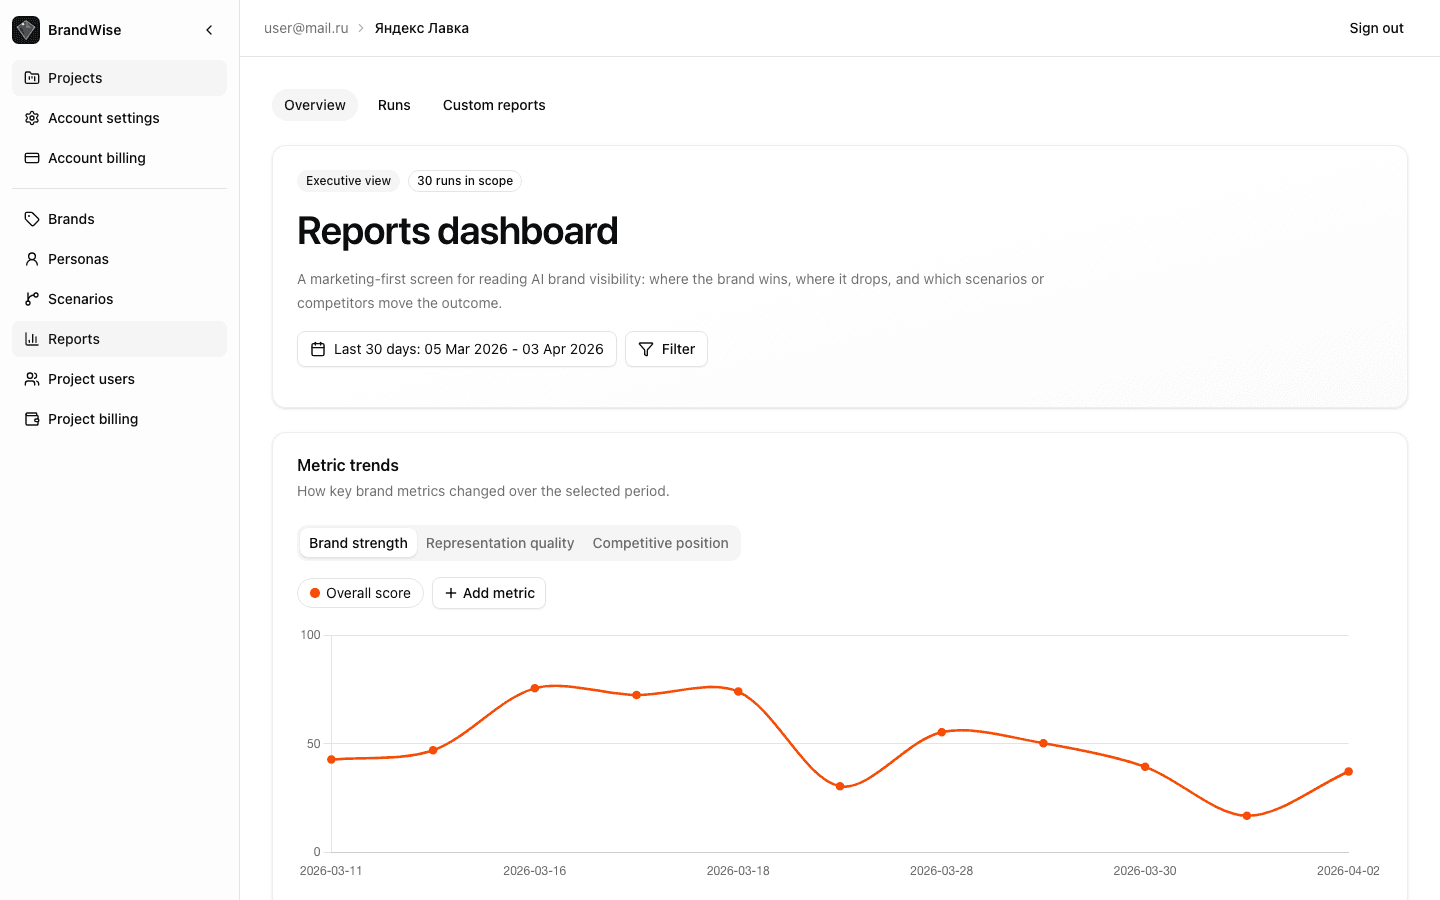Image resolution: width=1440 pixels, height=900 pixels.
Task: Click the Account settings gear icon
Action: pos(33,118)
